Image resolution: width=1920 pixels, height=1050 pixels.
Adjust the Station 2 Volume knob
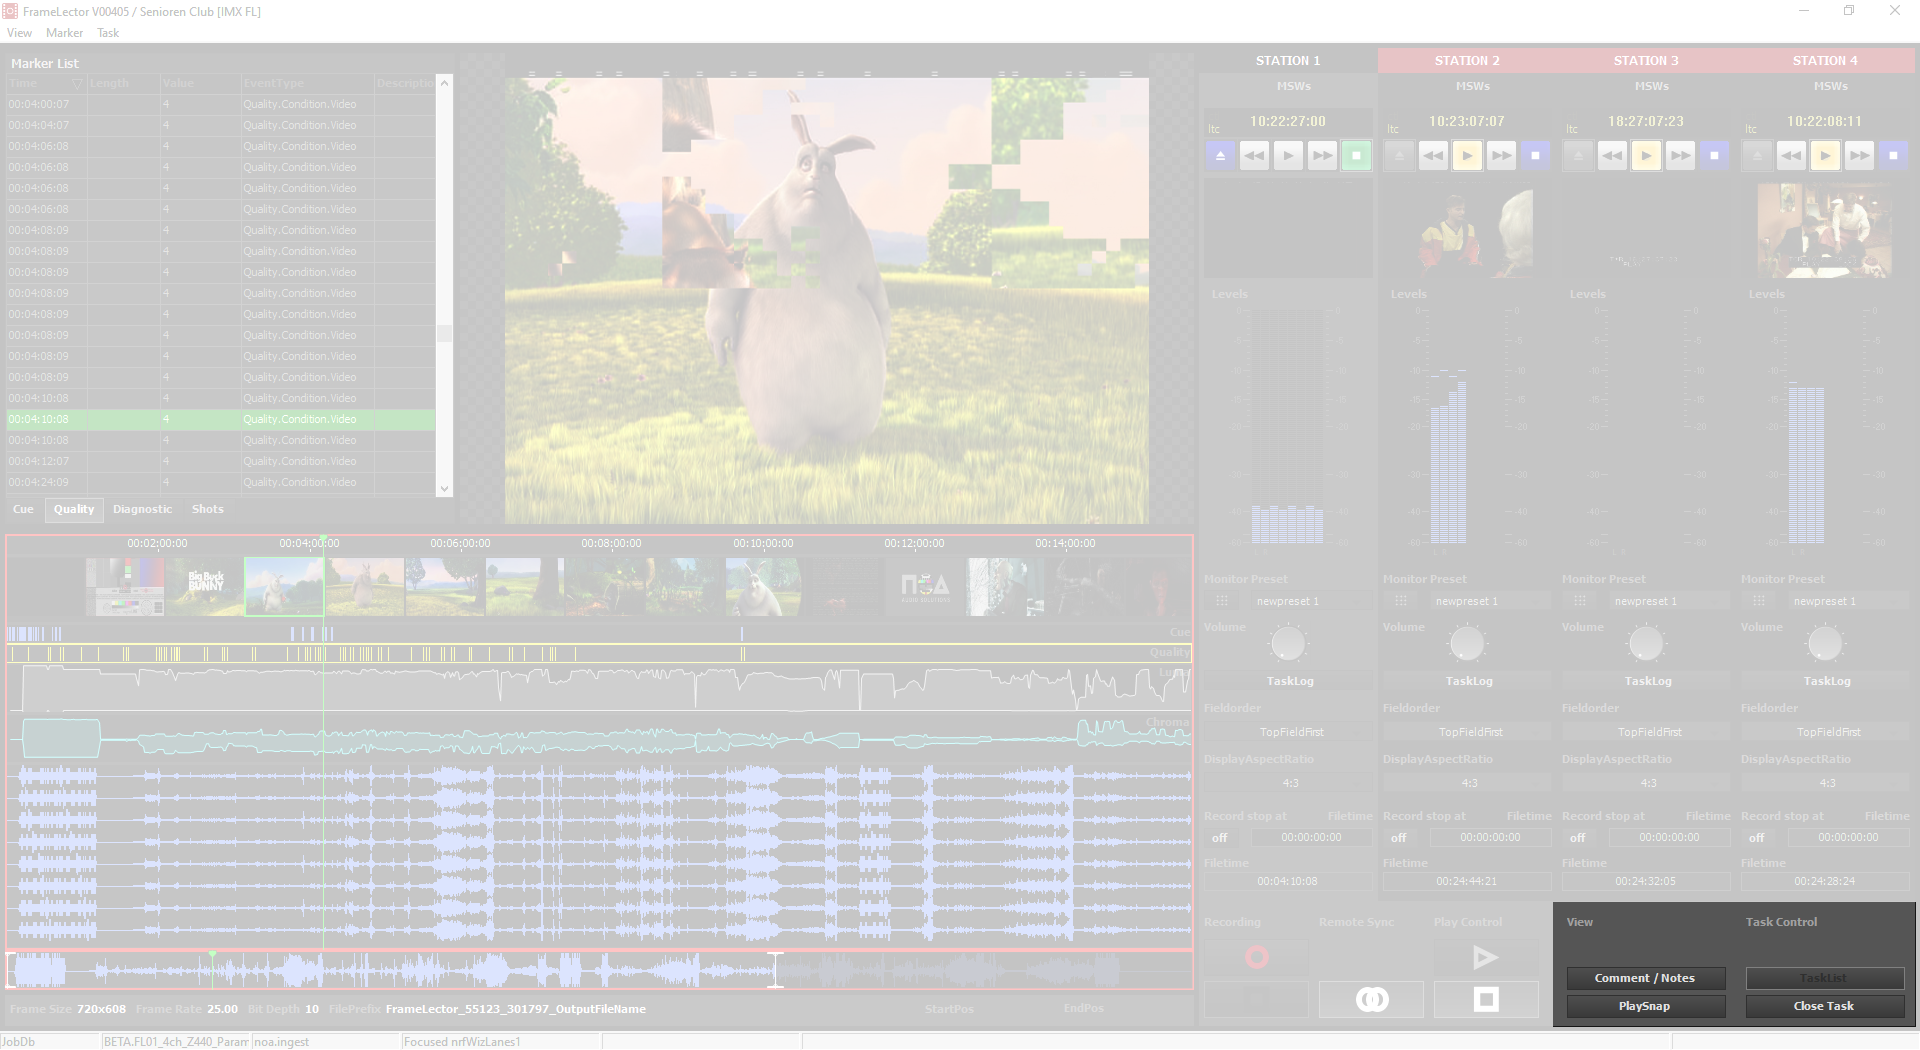coord(1467,643)
